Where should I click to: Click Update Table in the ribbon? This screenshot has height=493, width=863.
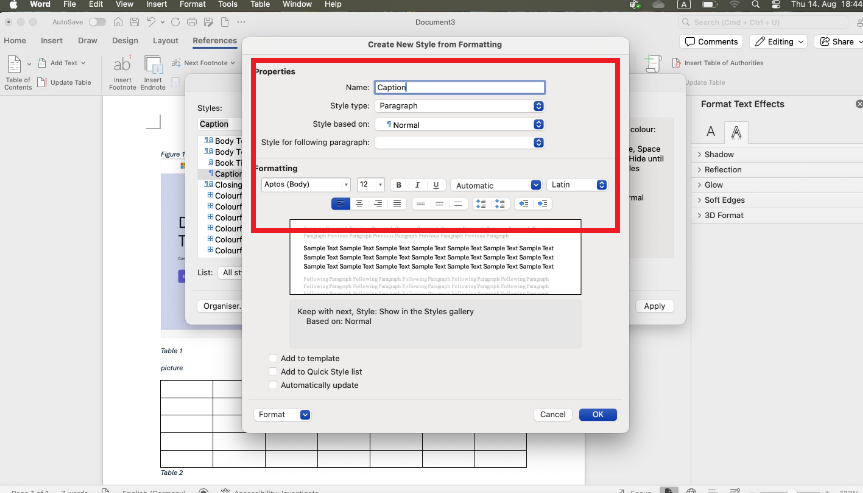[64, 83]
